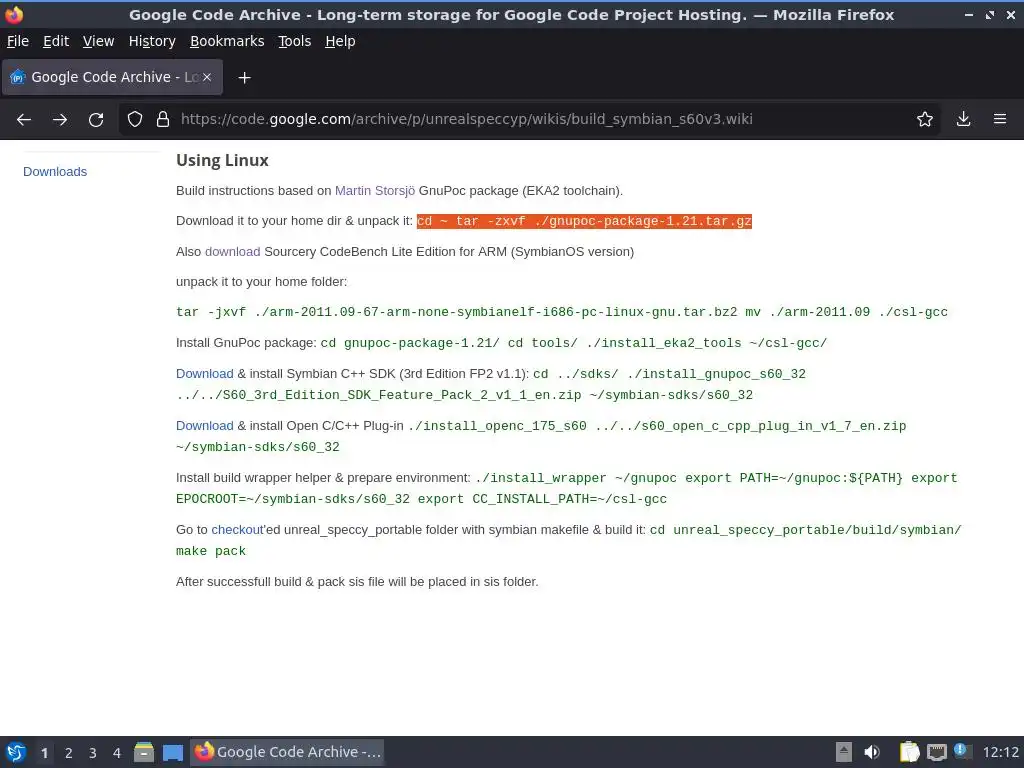This screenshot has height=768, width=1024.
Task: Click the 'unpack it to your home folder' text
Action: click(x=261, y=282)
